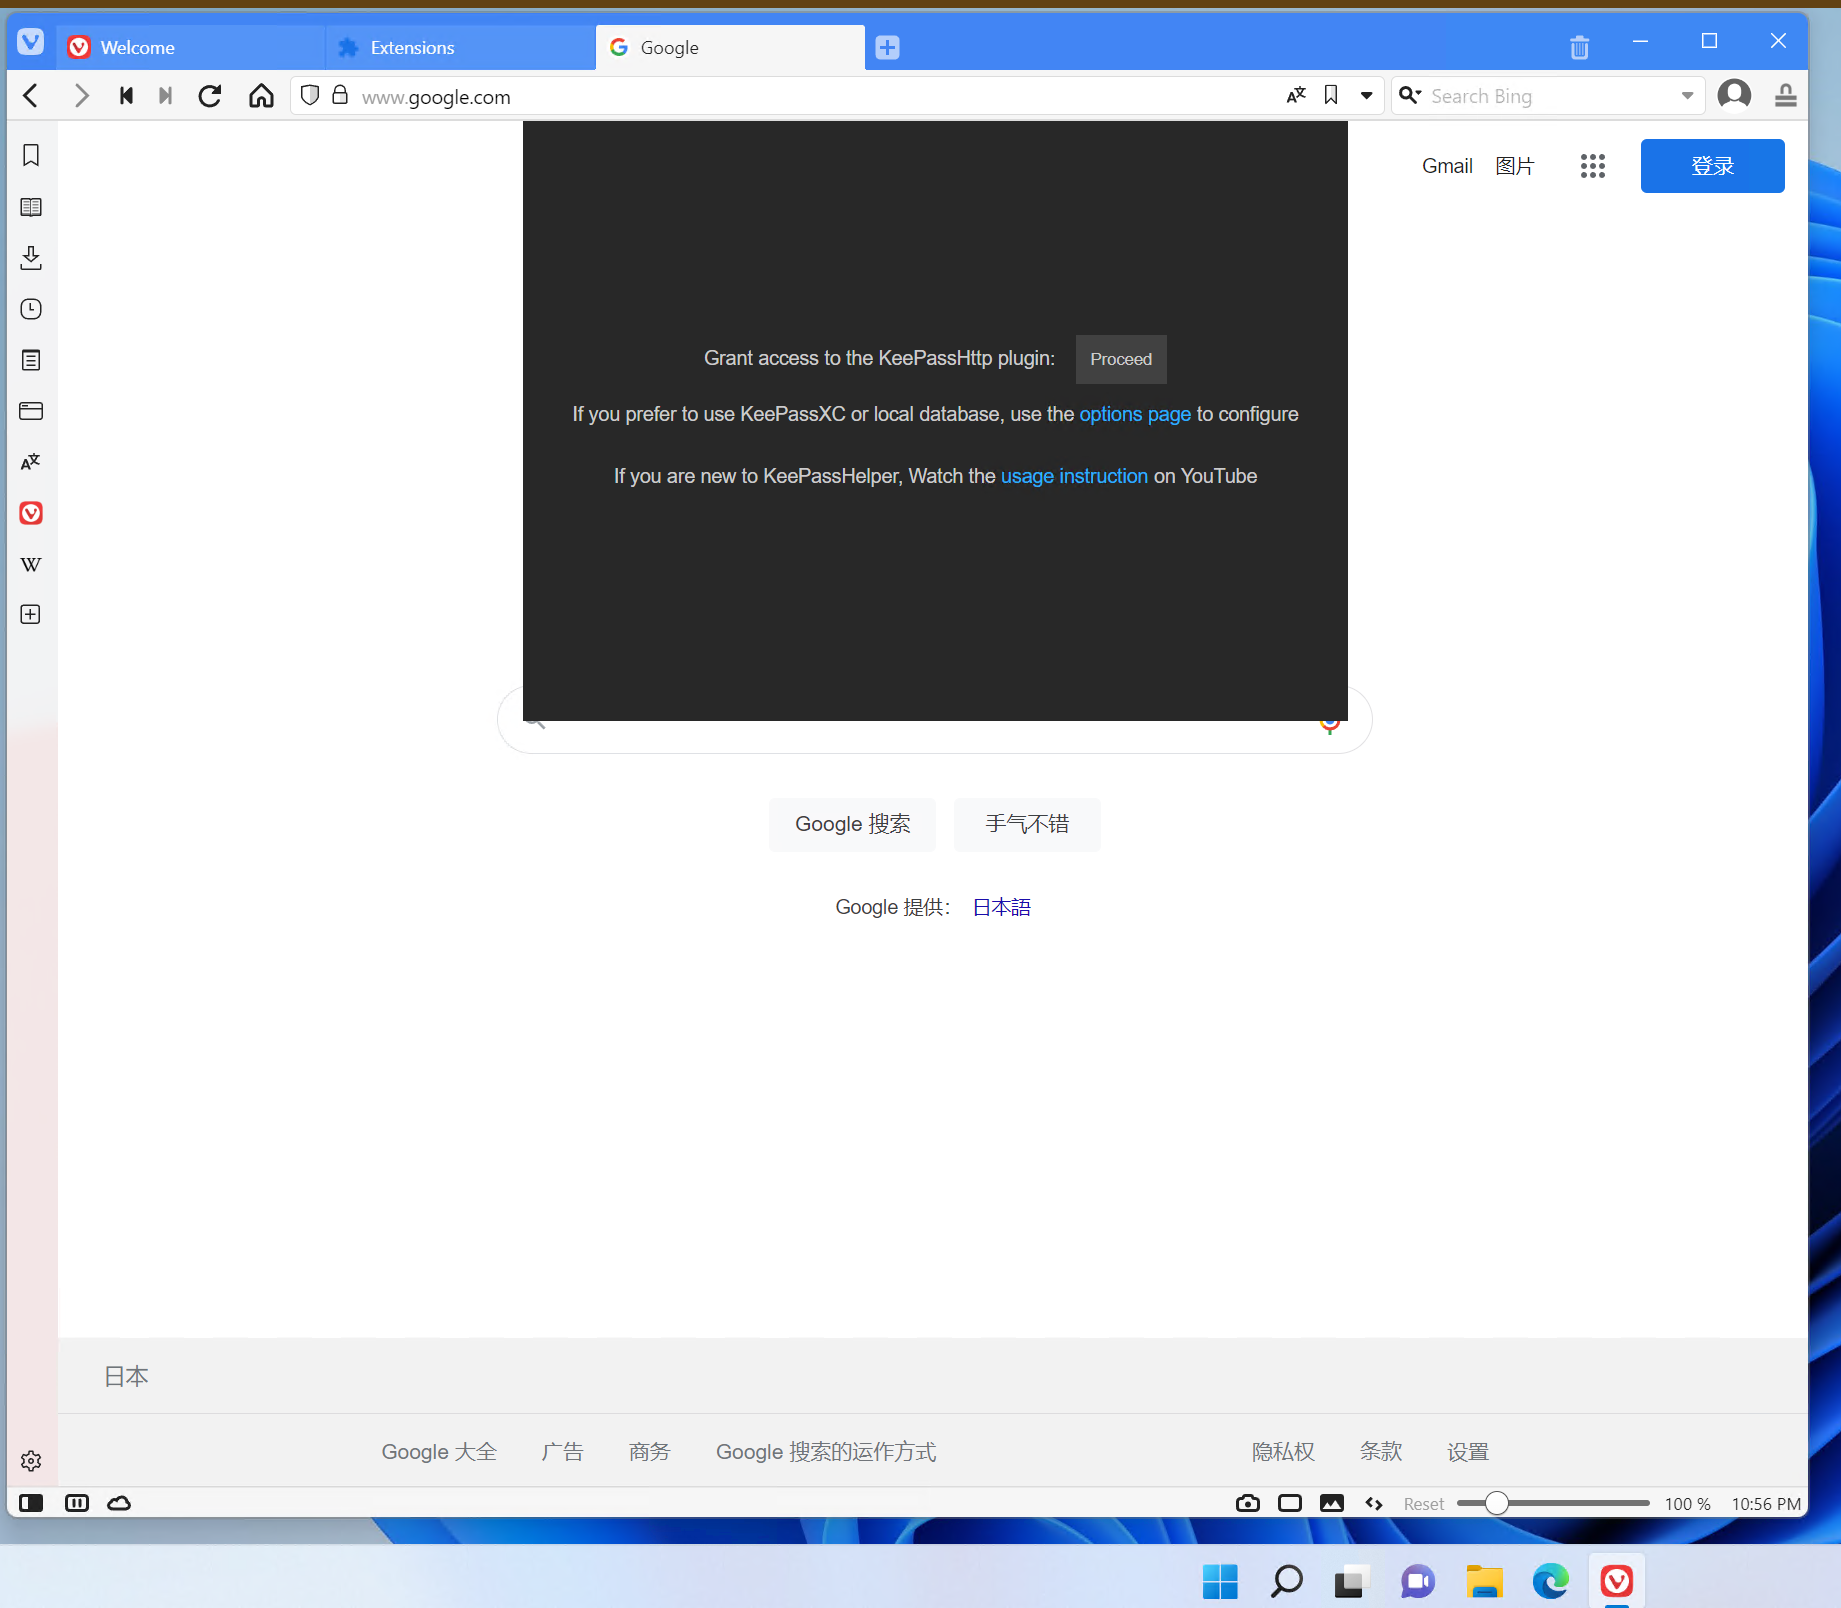
Task: Open the 图片 images link
Action: [x=1515, y=166]
